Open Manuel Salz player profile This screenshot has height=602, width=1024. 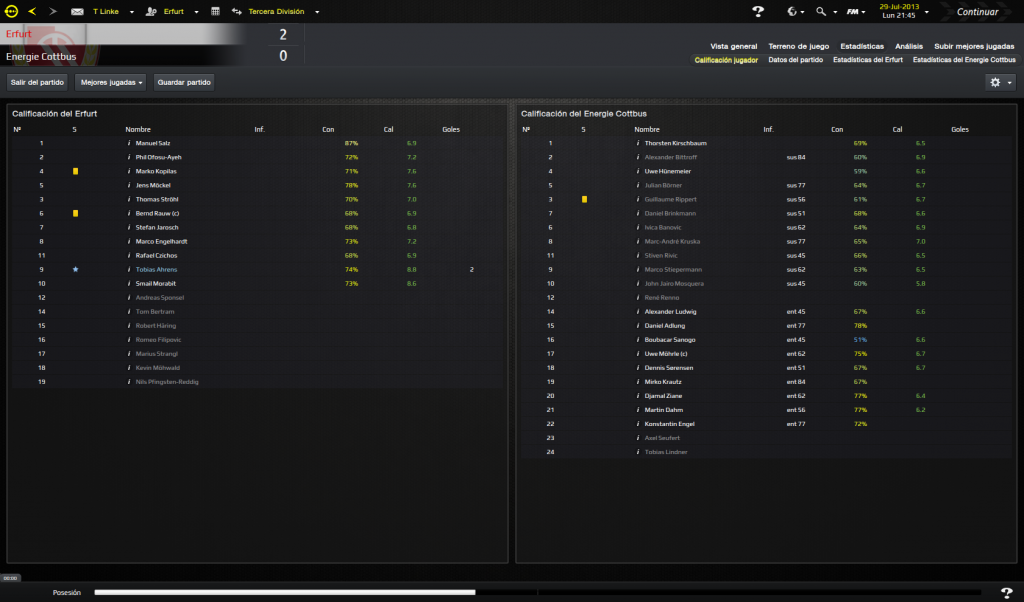[x=153, y=143]
